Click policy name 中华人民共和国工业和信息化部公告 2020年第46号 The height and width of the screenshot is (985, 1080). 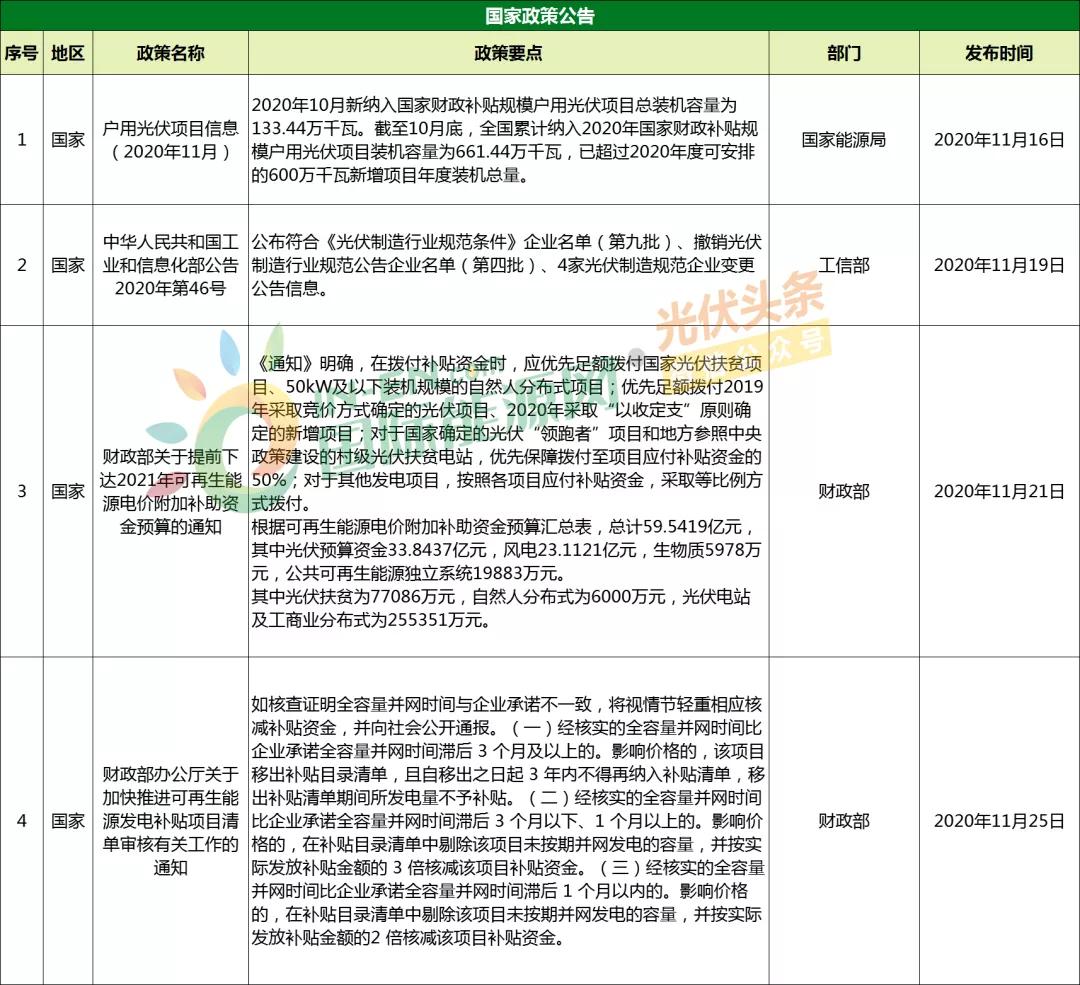click(x=170, y=265)
